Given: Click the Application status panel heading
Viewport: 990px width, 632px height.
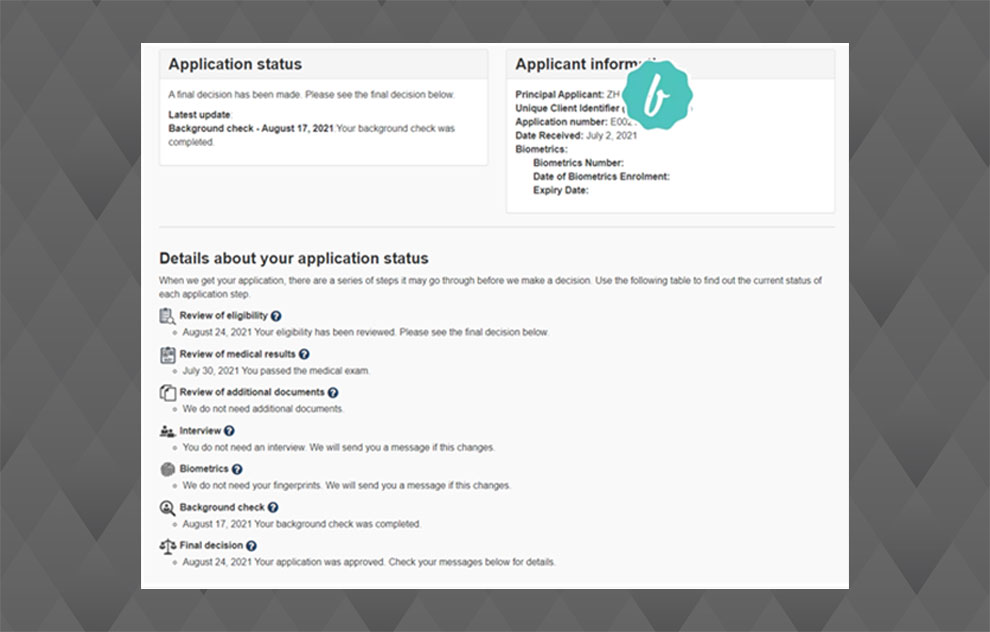Looking at the screenshot, I should tap(235, 65).
